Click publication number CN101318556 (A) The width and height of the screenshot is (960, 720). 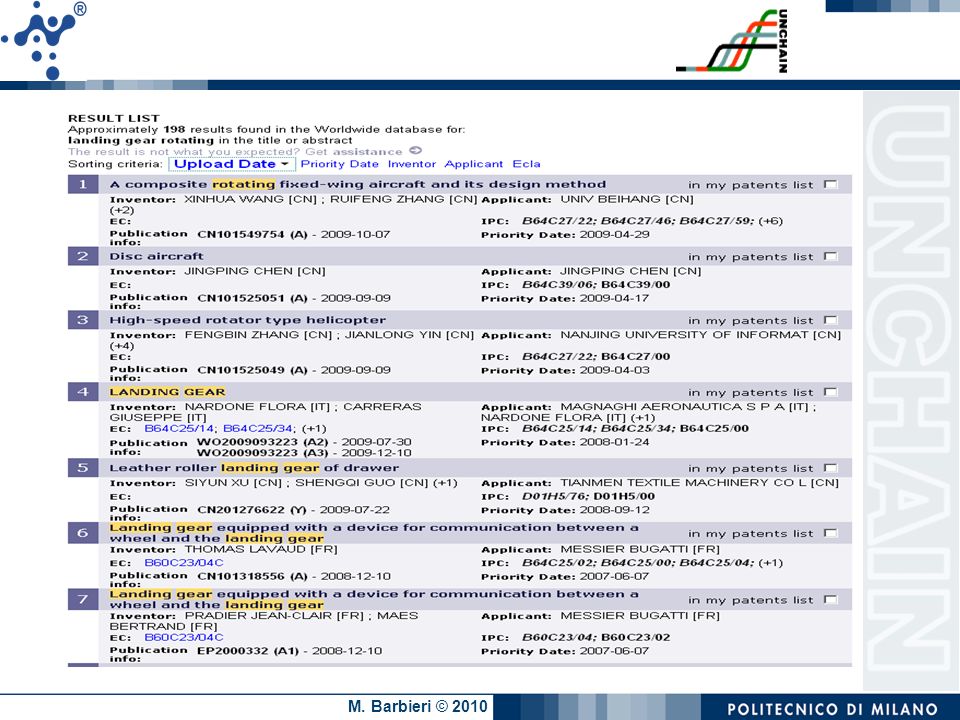[252, 576]
